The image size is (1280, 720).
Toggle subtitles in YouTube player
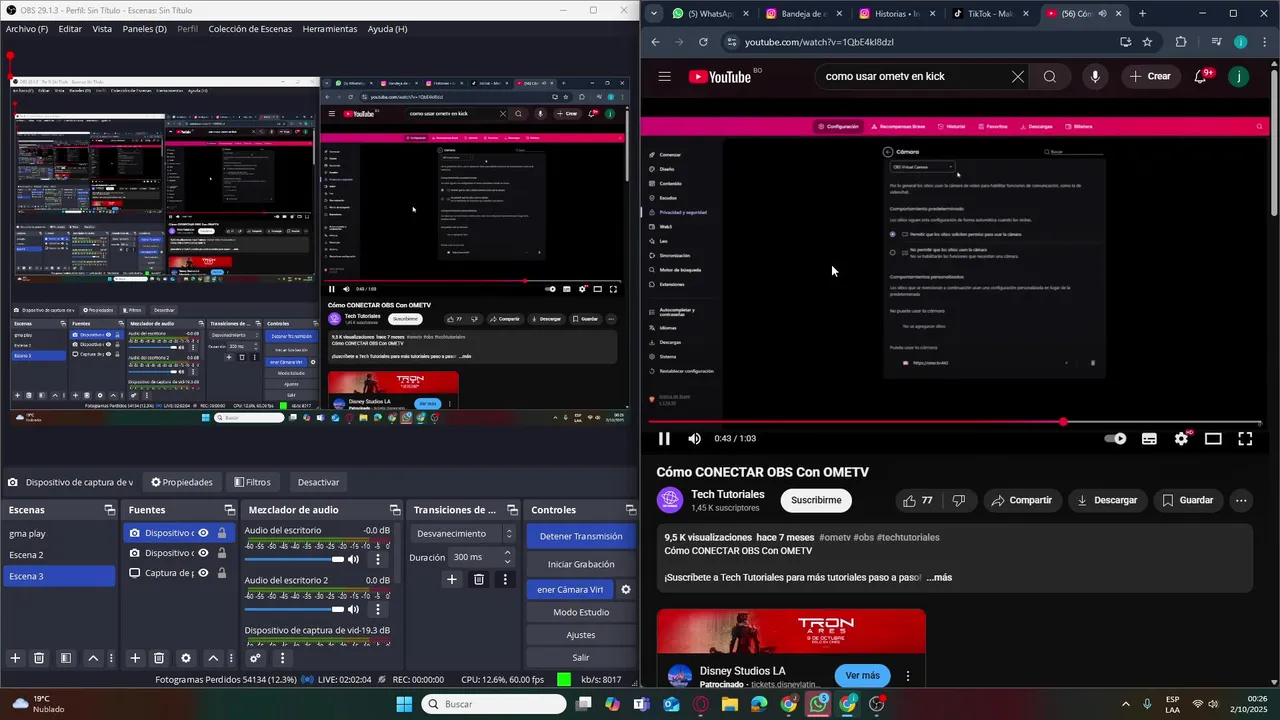(1150, 438)
